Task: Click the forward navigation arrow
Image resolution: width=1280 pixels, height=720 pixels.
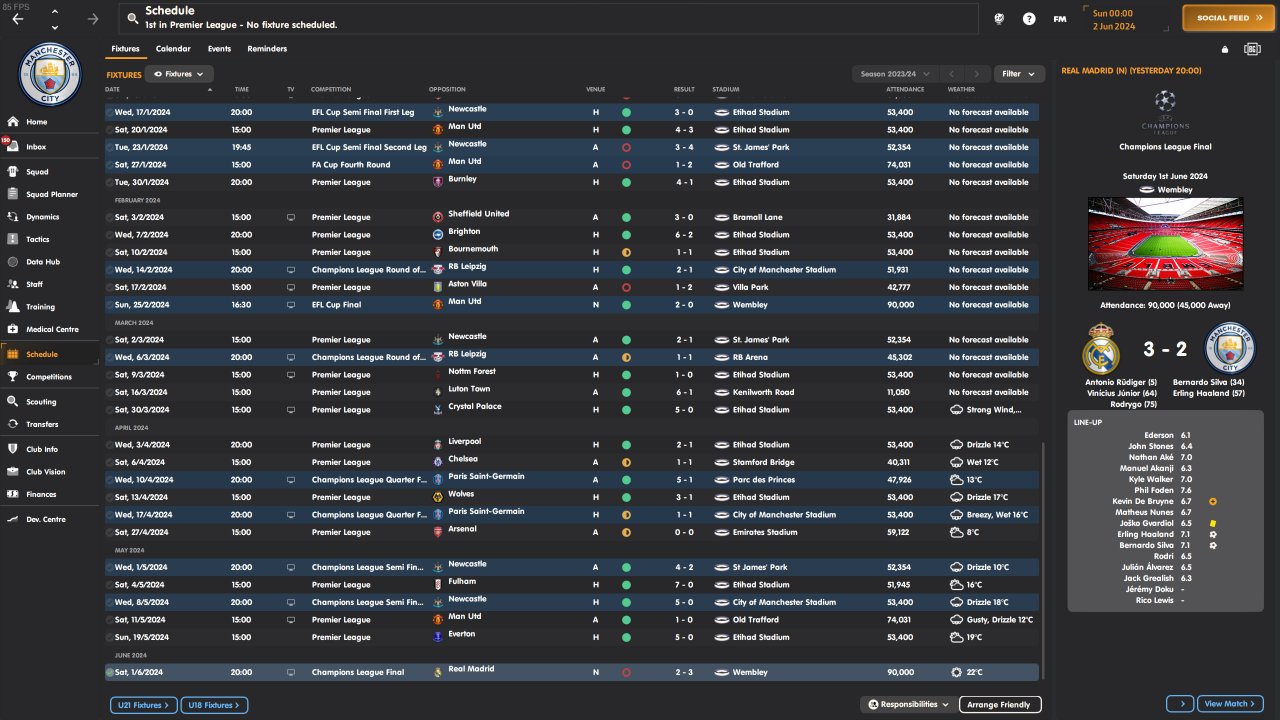Action: 93,18
